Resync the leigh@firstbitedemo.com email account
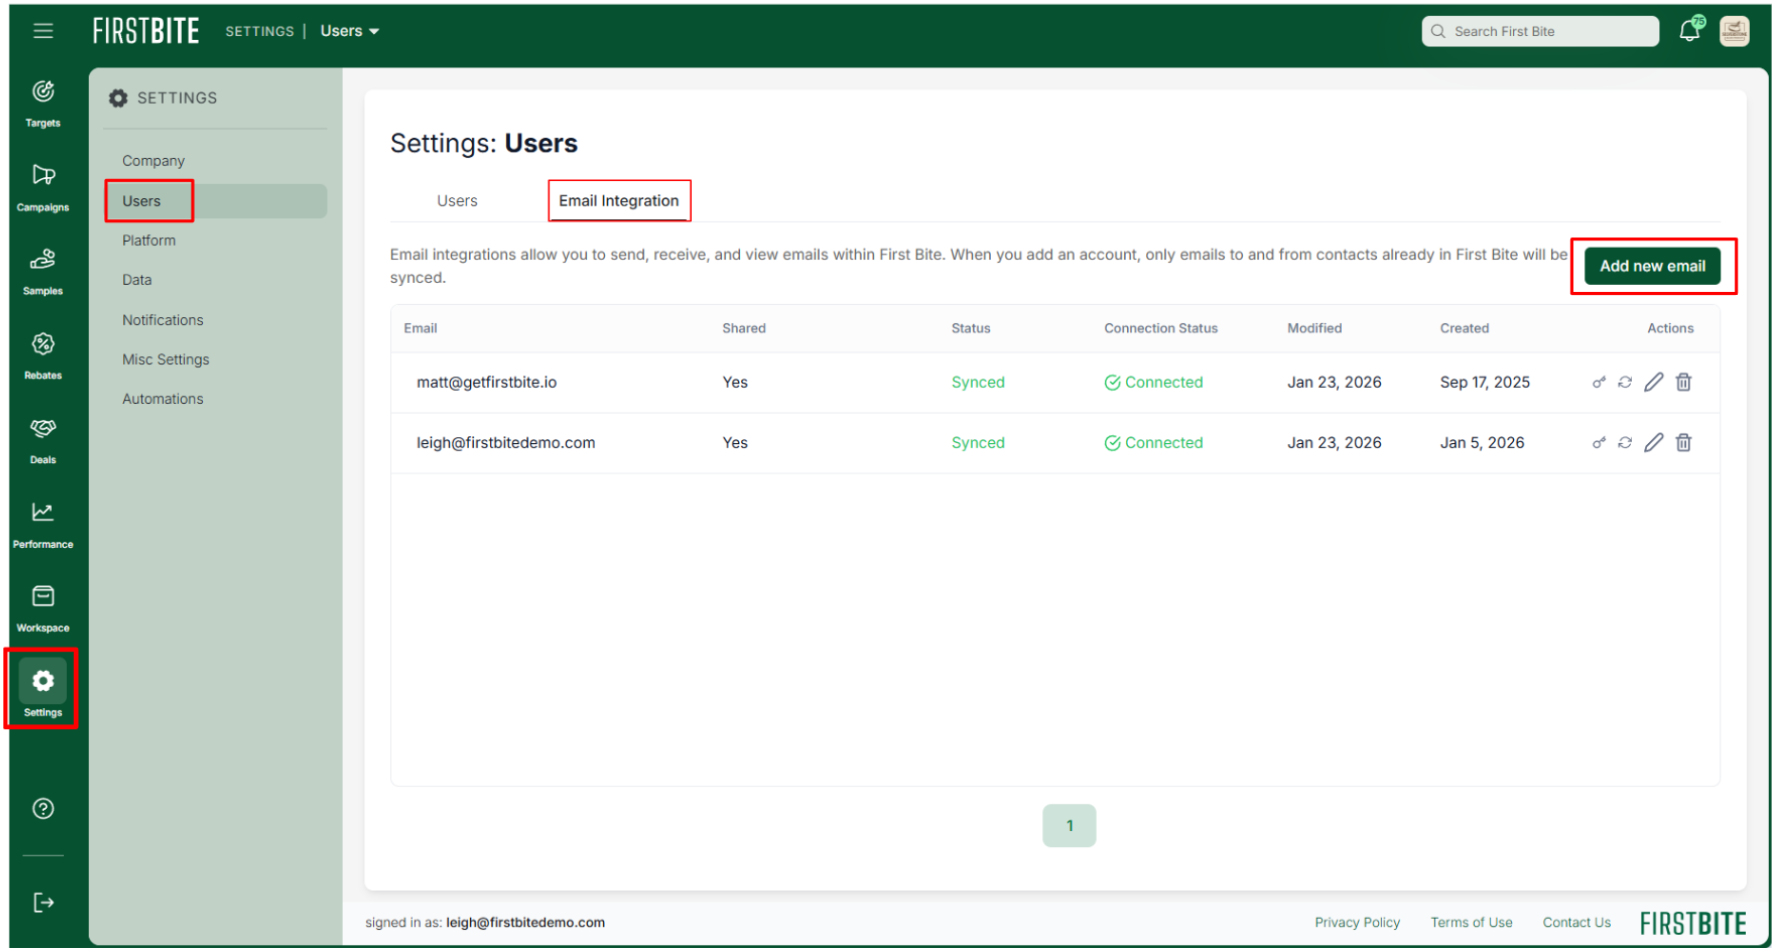Image resolution: width=1773 pixels, height=948 pixels. [1625, 442]
